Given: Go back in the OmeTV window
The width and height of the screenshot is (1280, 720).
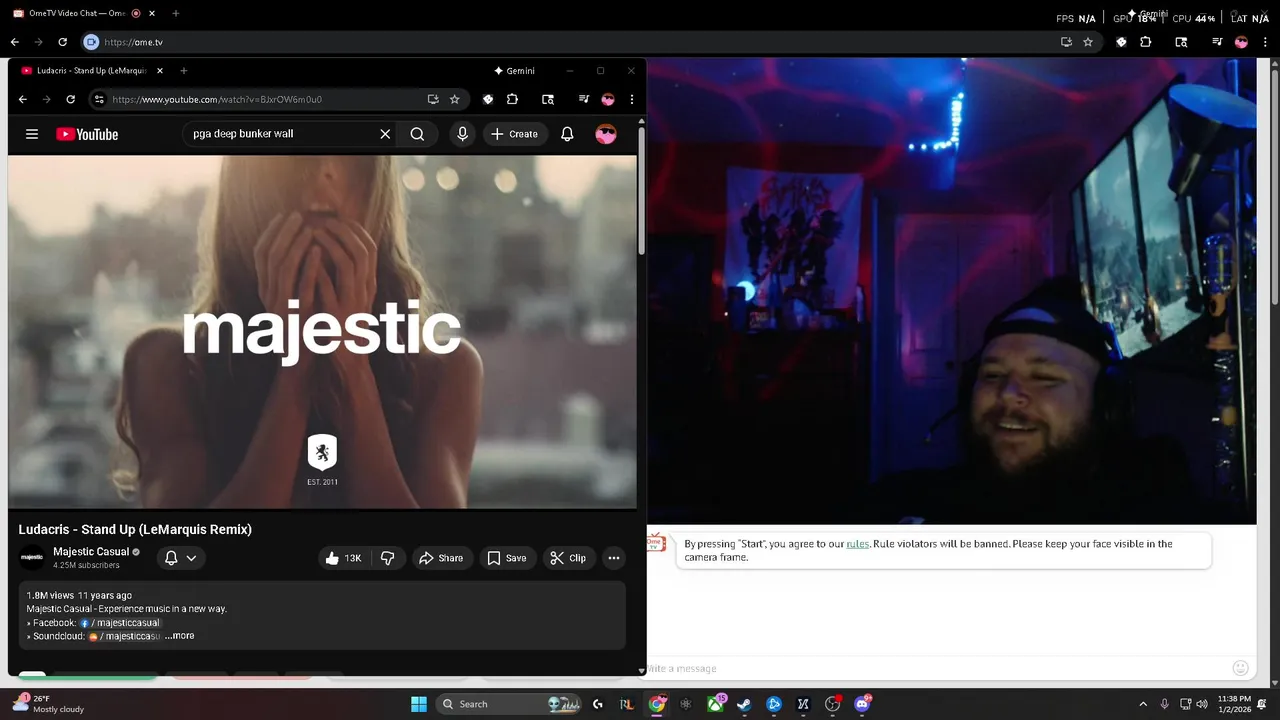Looking at the screenshot, I should pos(14,42).
